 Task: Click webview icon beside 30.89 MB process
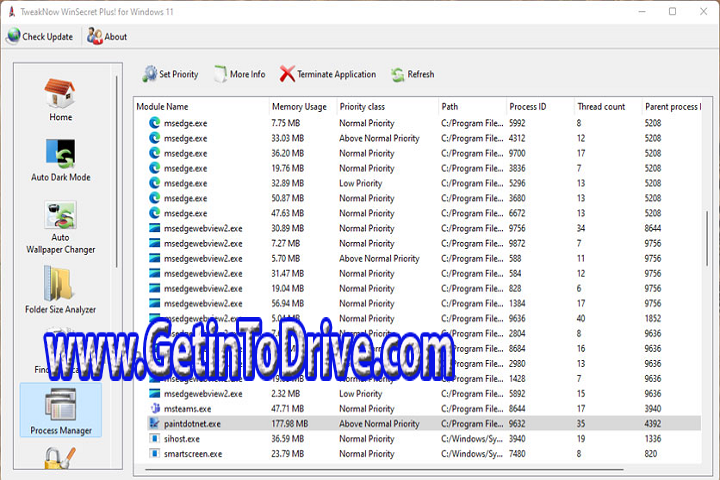[155, 228]
